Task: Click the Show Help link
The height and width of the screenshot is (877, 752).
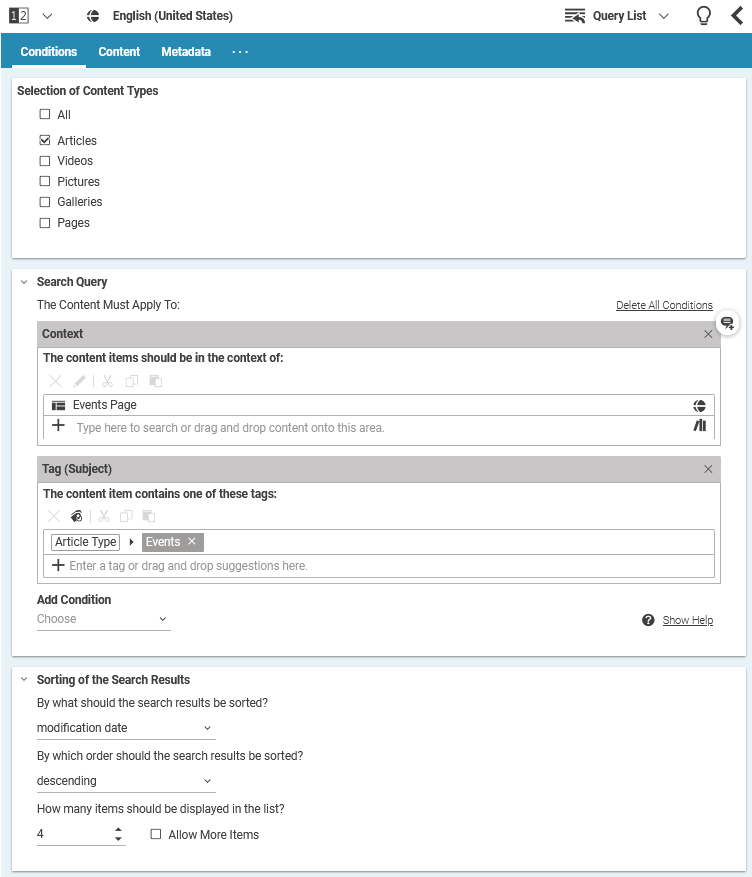Action: click(x=688, y=620)
